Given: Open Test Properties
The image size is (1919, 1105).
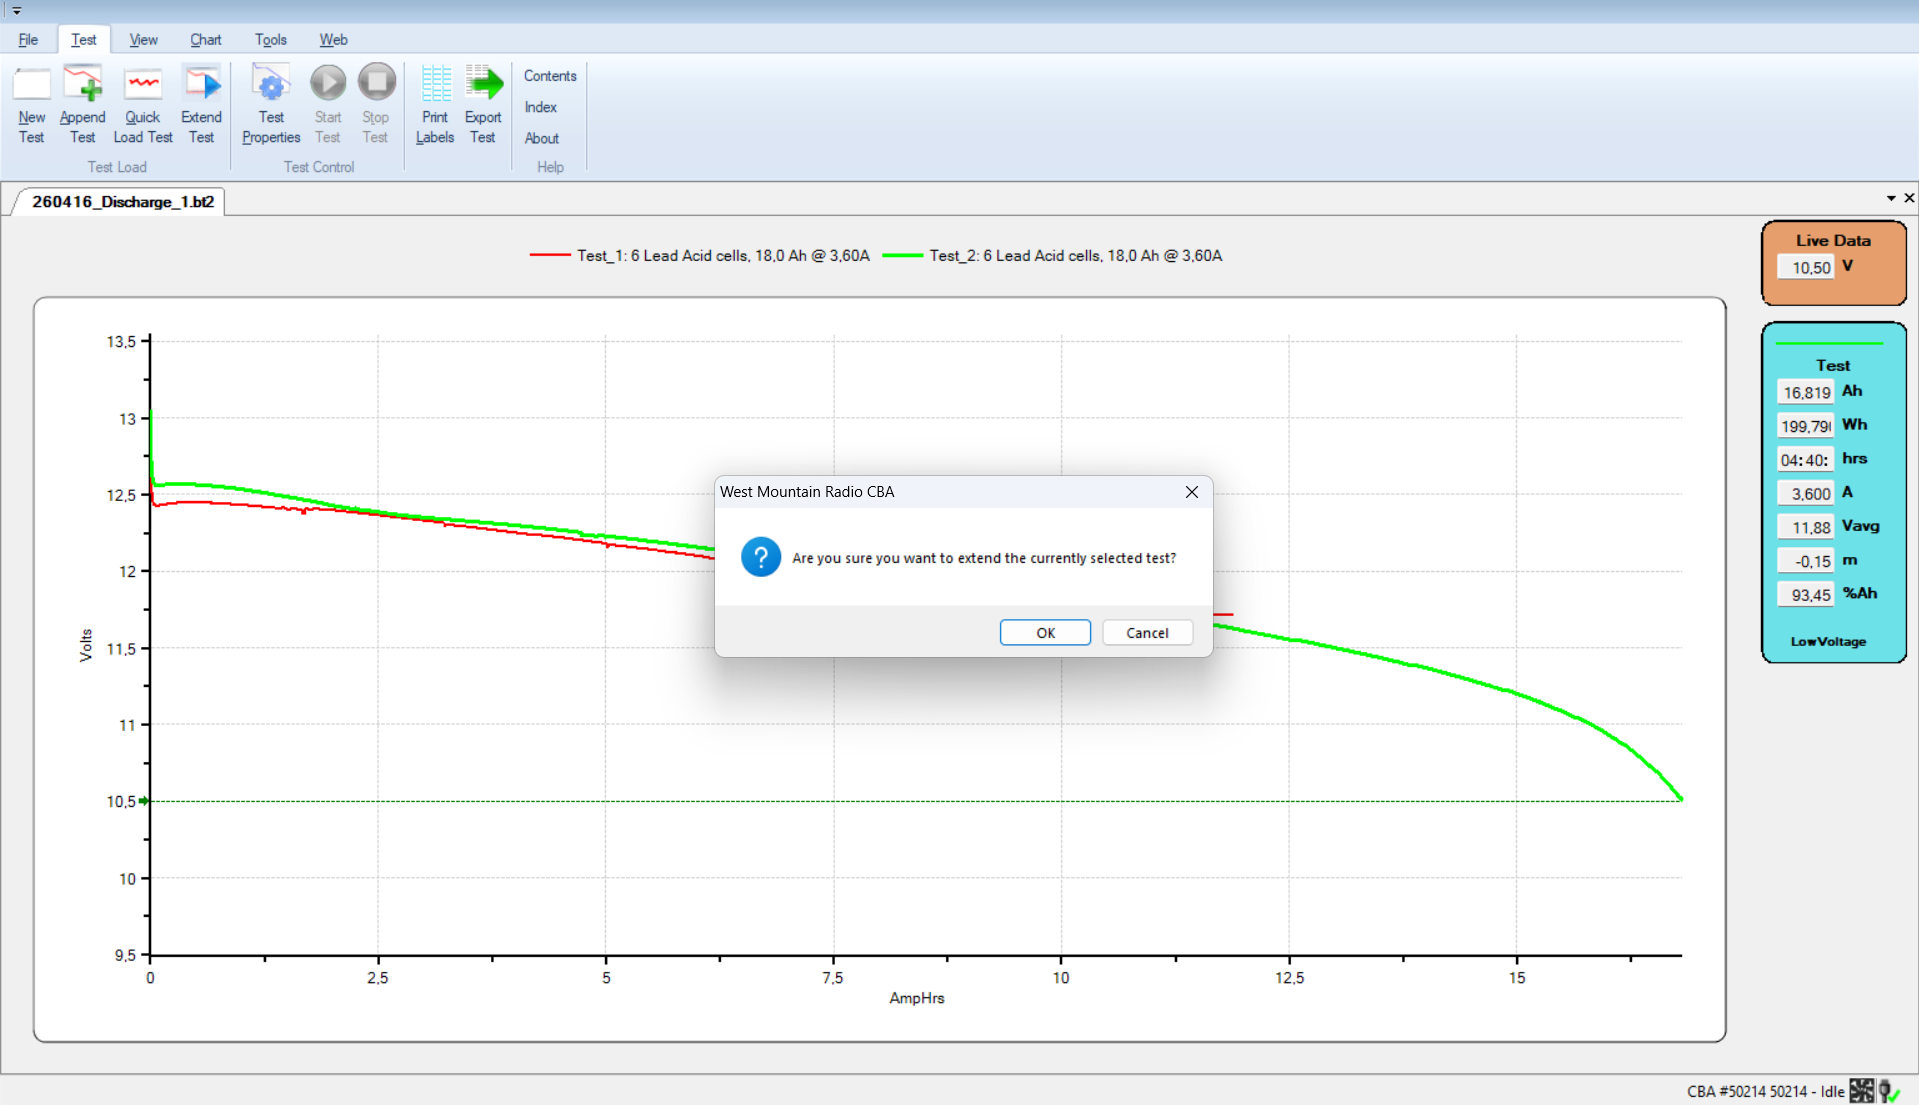Looking at the screenshot, I should click(271, 85).
